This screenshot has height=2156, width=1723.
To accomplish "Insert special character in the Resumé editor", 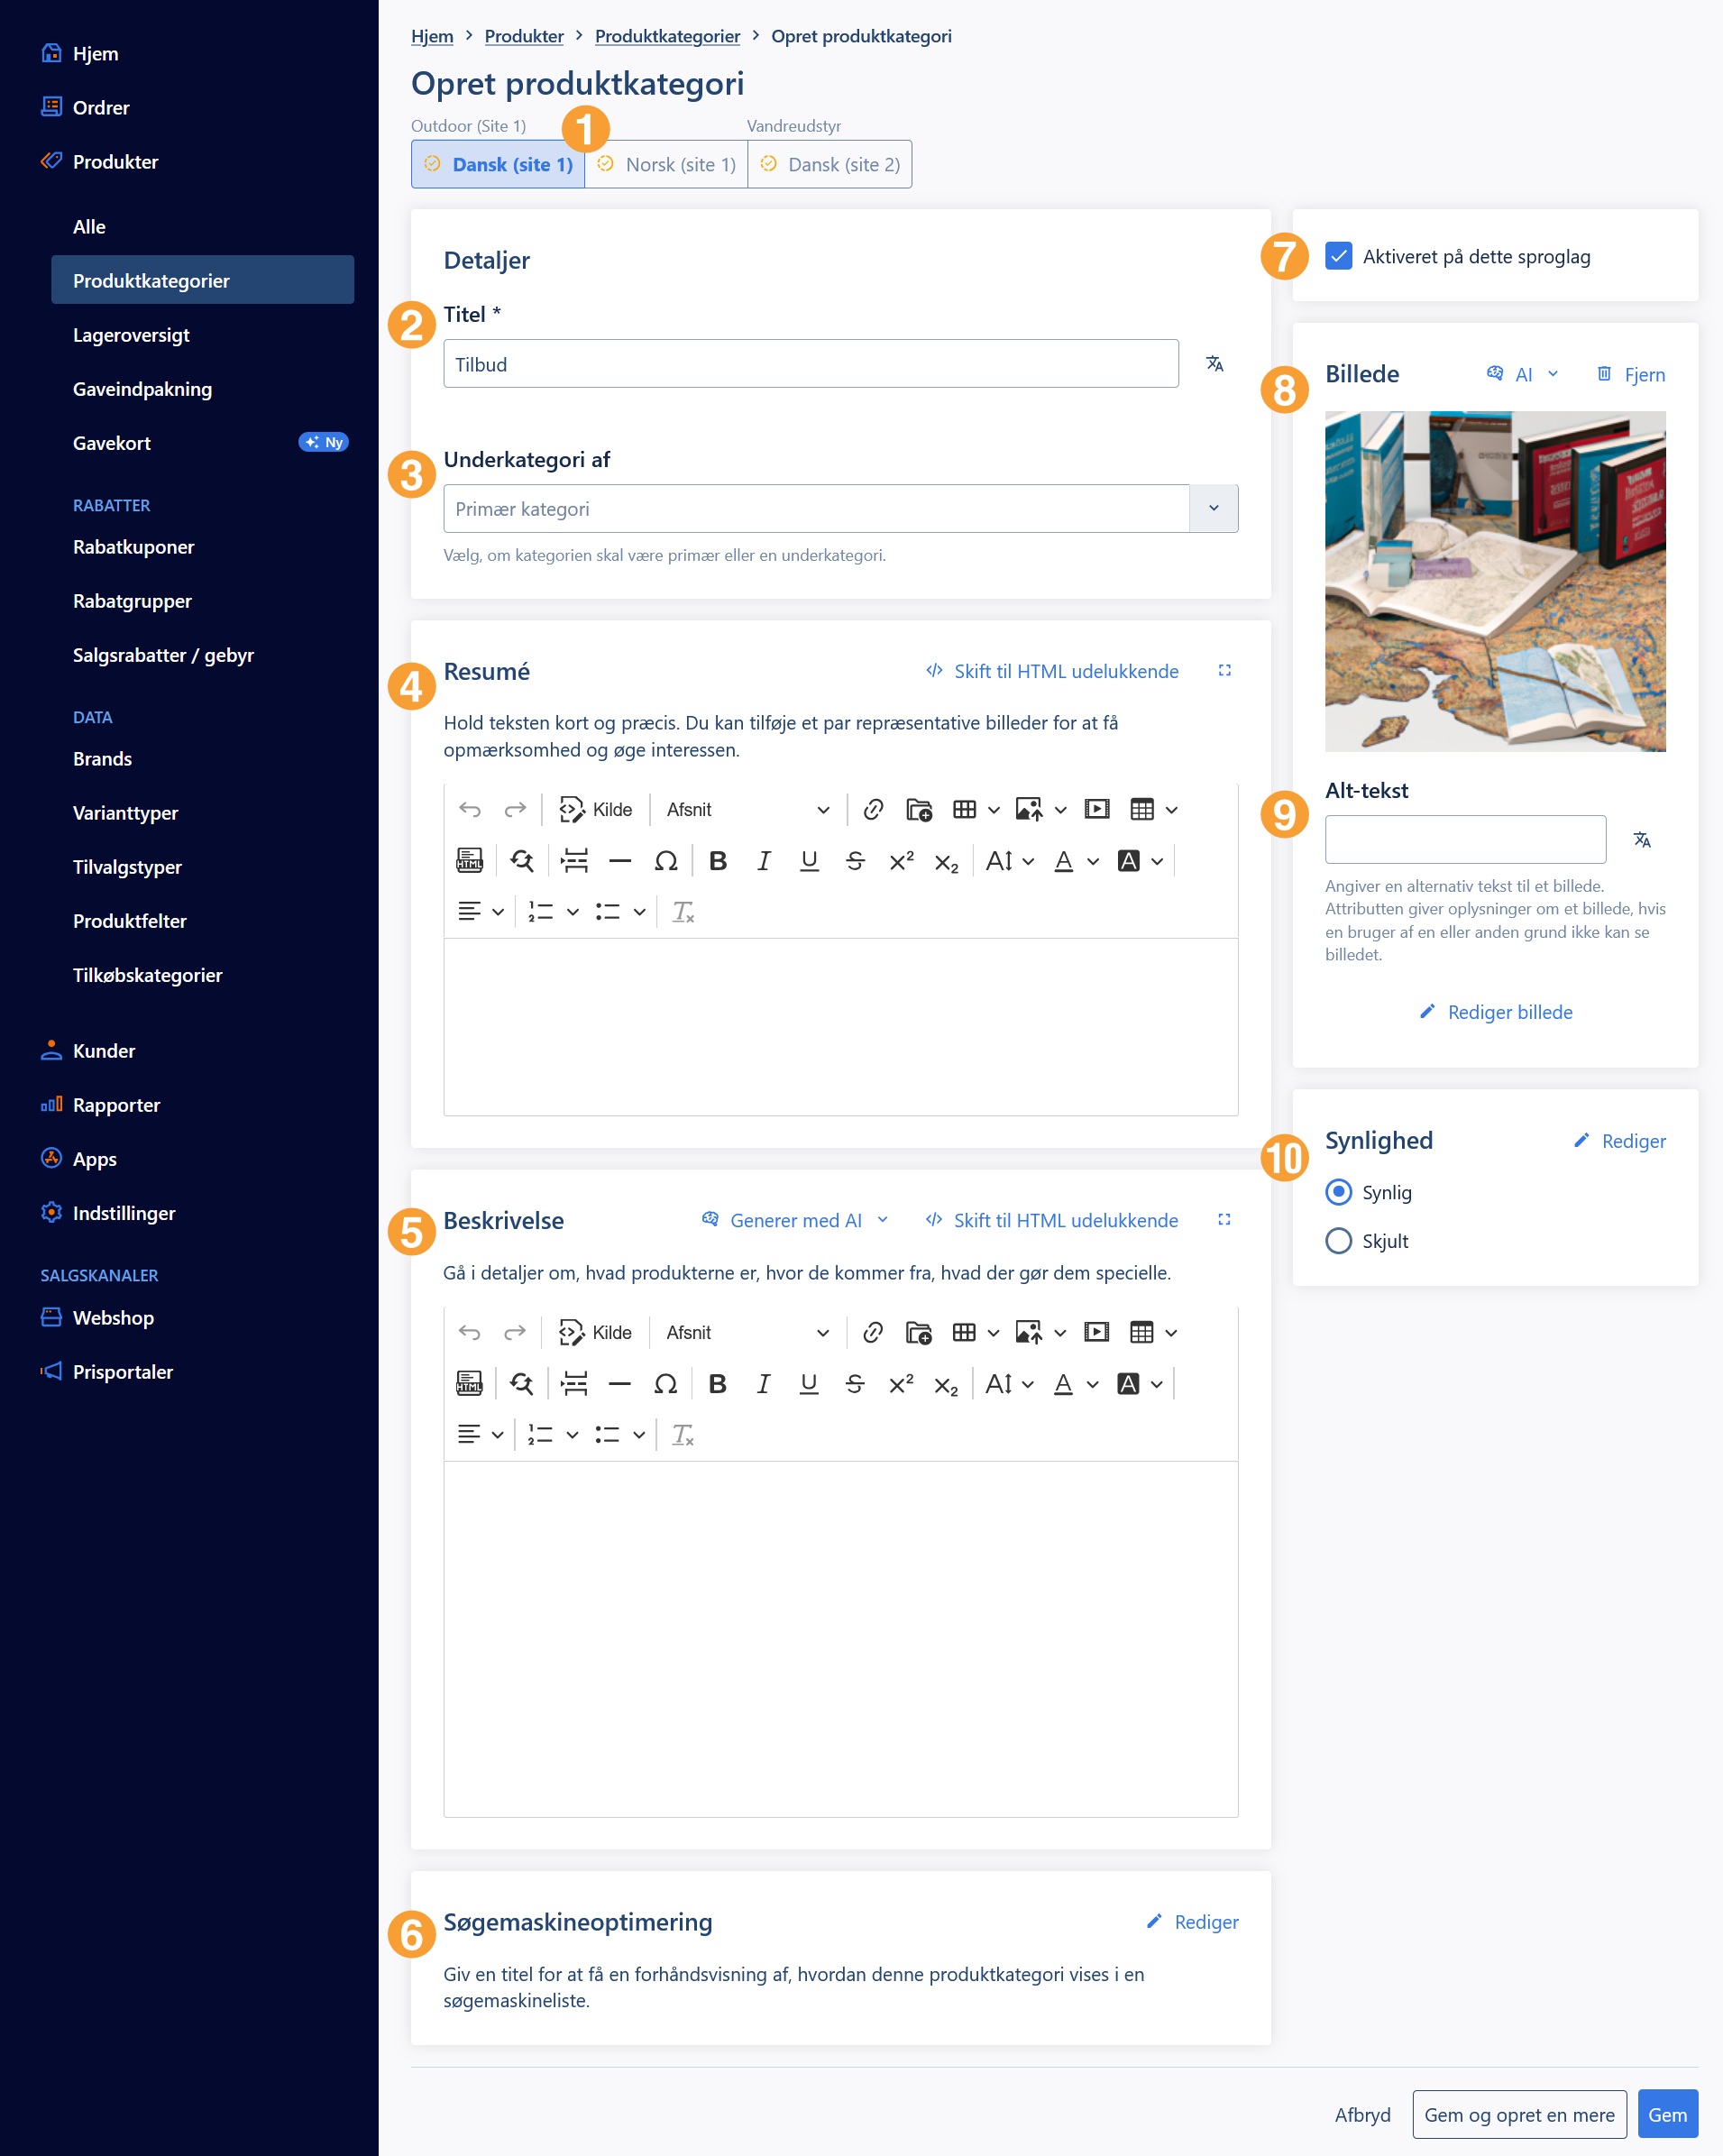I will point(666,861).
